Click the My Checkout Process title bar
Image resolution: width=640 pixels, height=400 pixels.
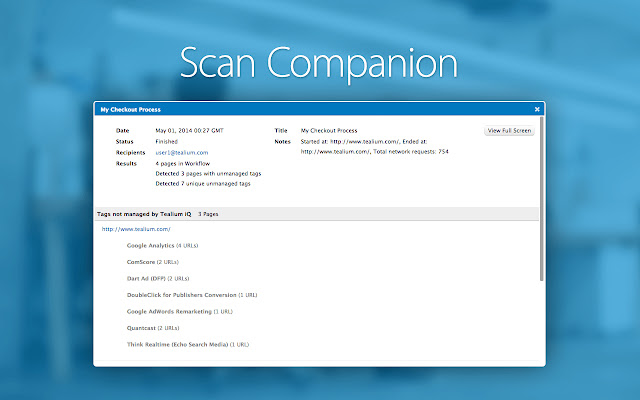[x=300, y=108]
